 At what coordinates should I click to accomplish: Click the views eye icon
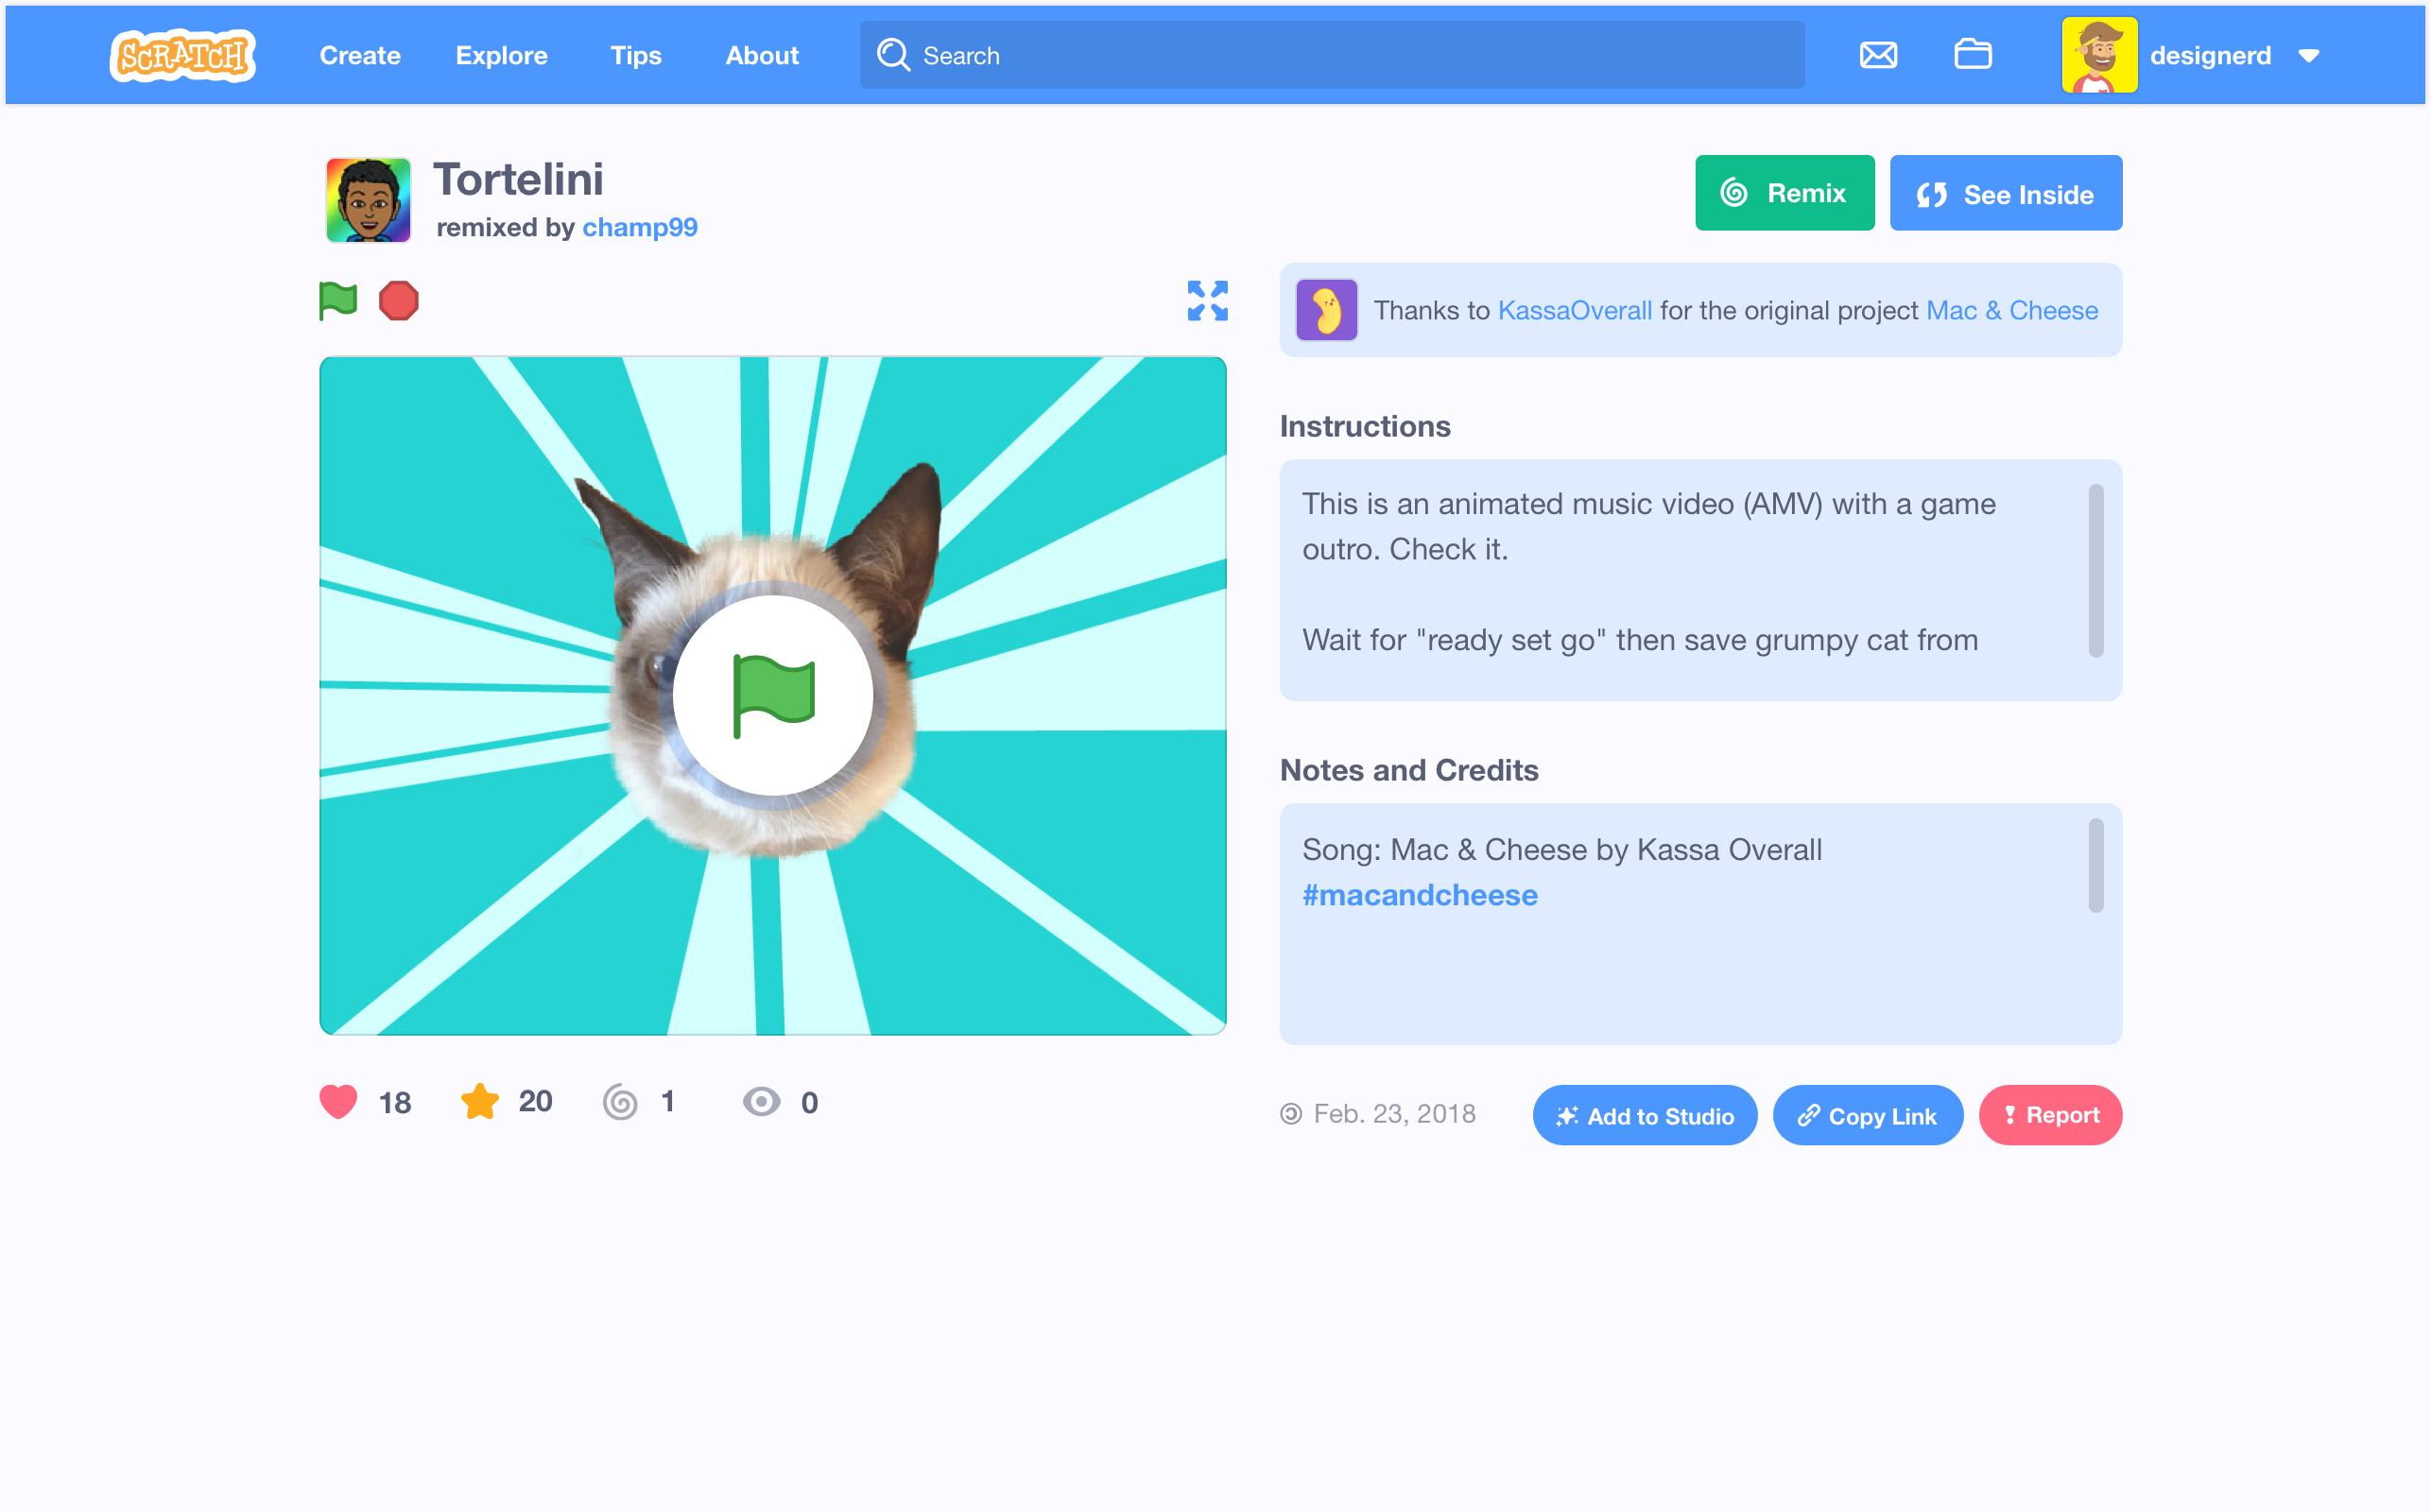coord(761,1102)
